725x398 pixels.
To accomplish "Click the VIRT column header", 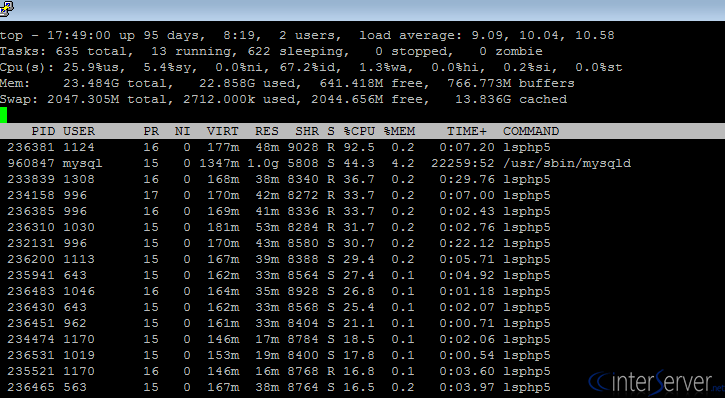I will click(x=222, y=131).
